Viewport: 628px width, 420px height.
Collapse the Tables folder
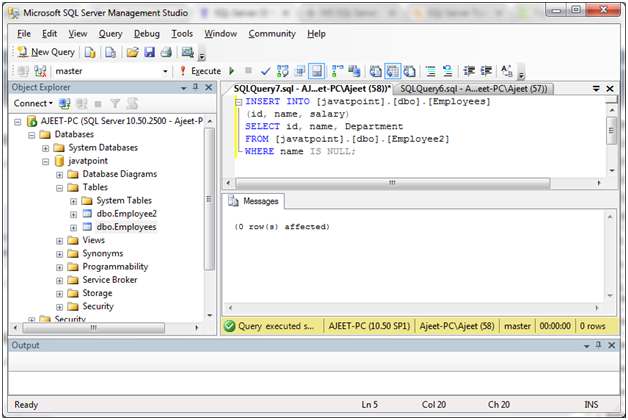pyautogui.click(x=59, y=188)
